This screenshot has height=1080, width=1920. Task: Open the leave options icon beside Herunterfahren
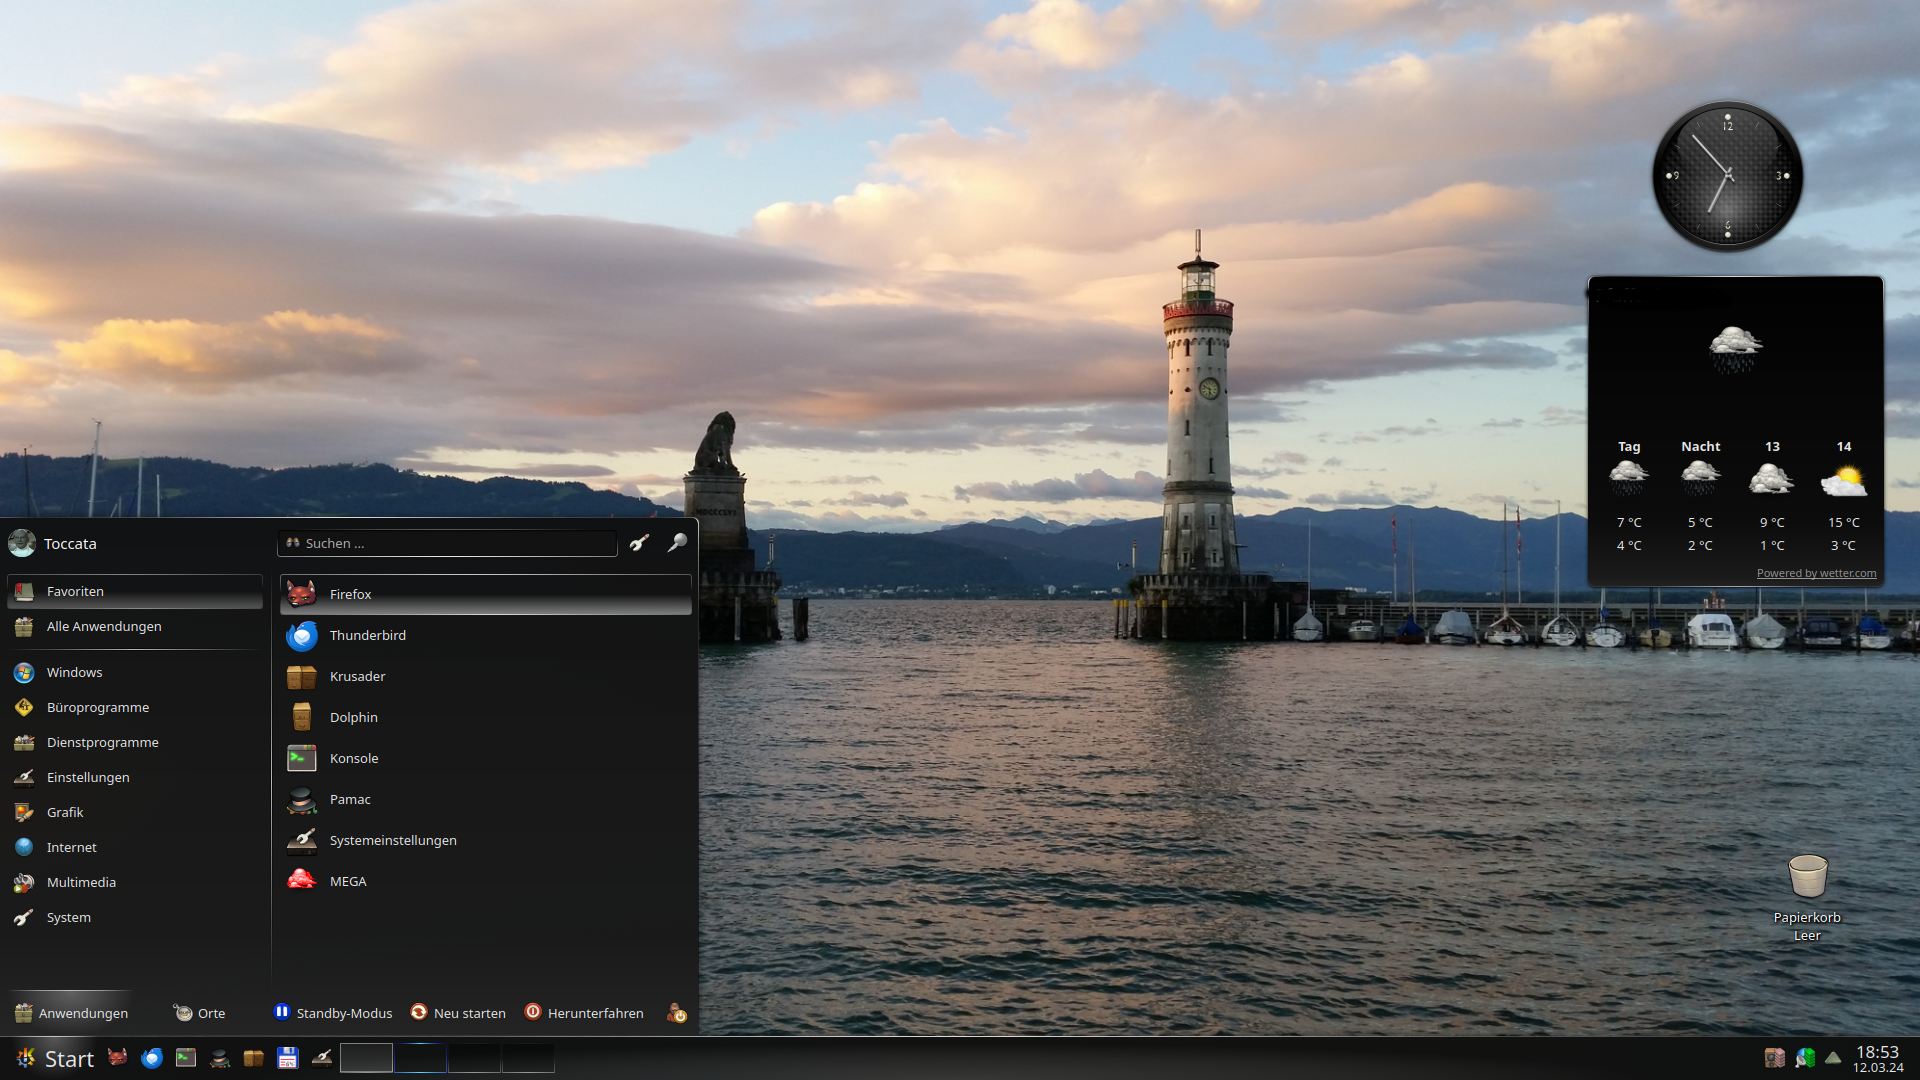coord(677,1013)
